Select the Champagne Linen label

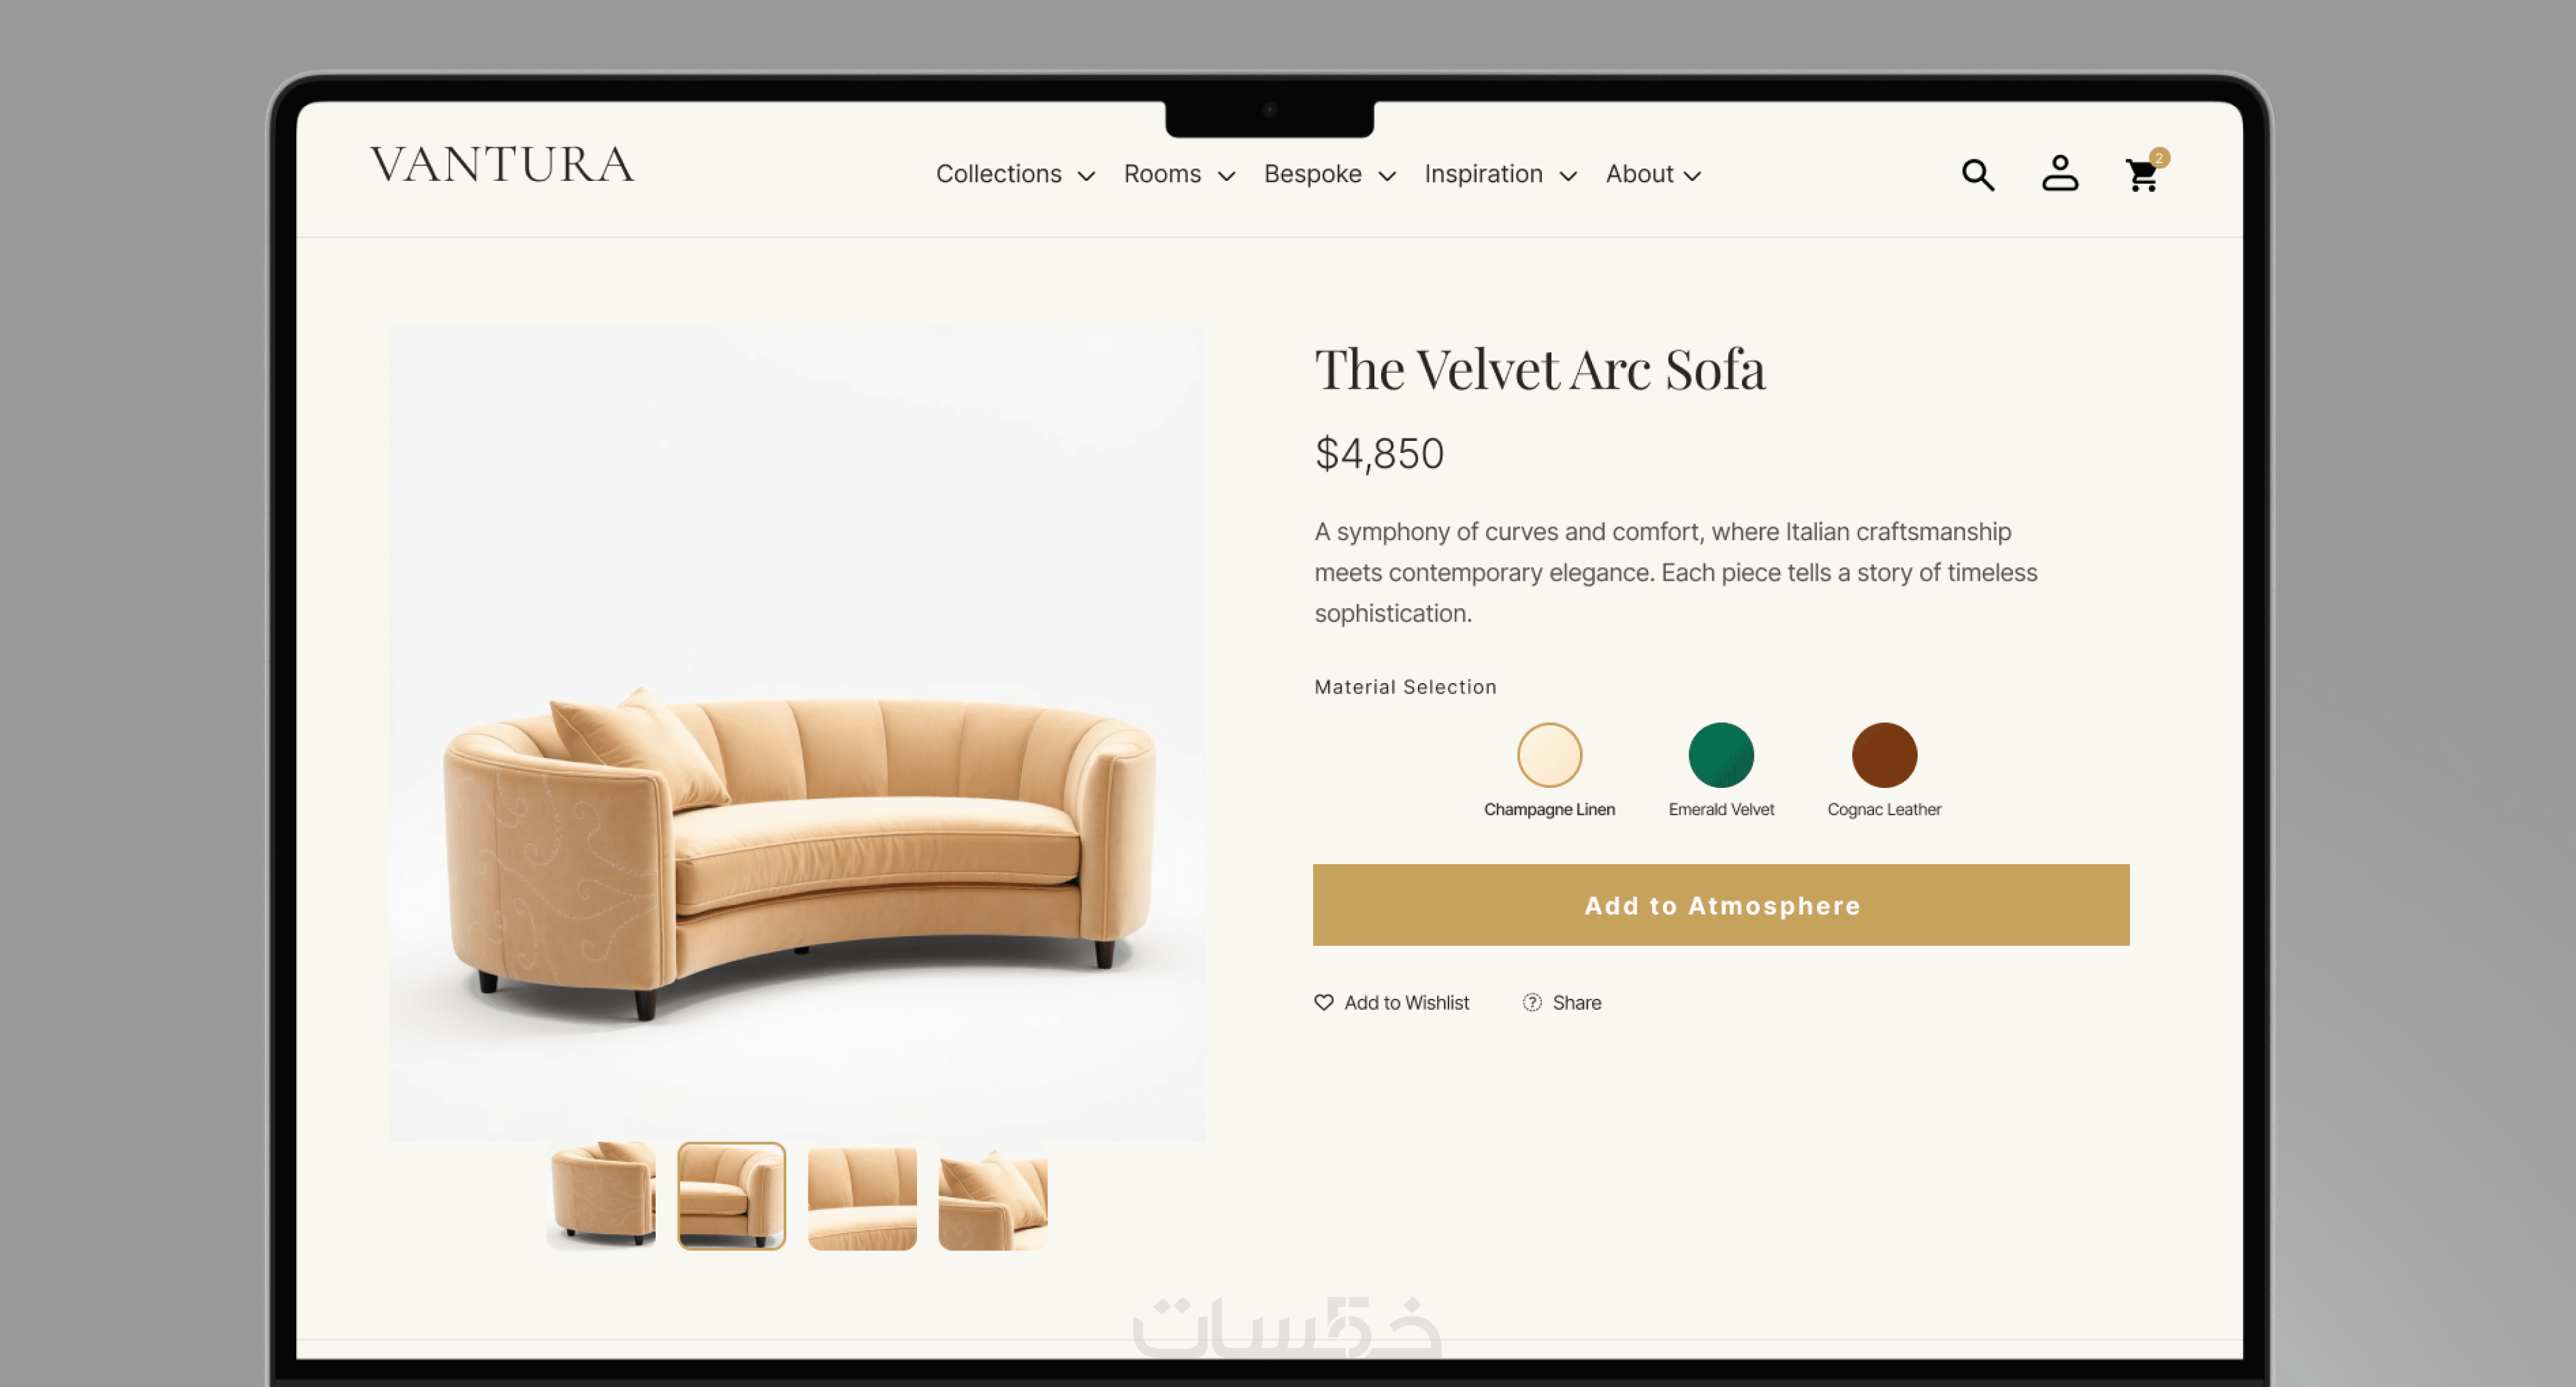(x=1549, y=809)
